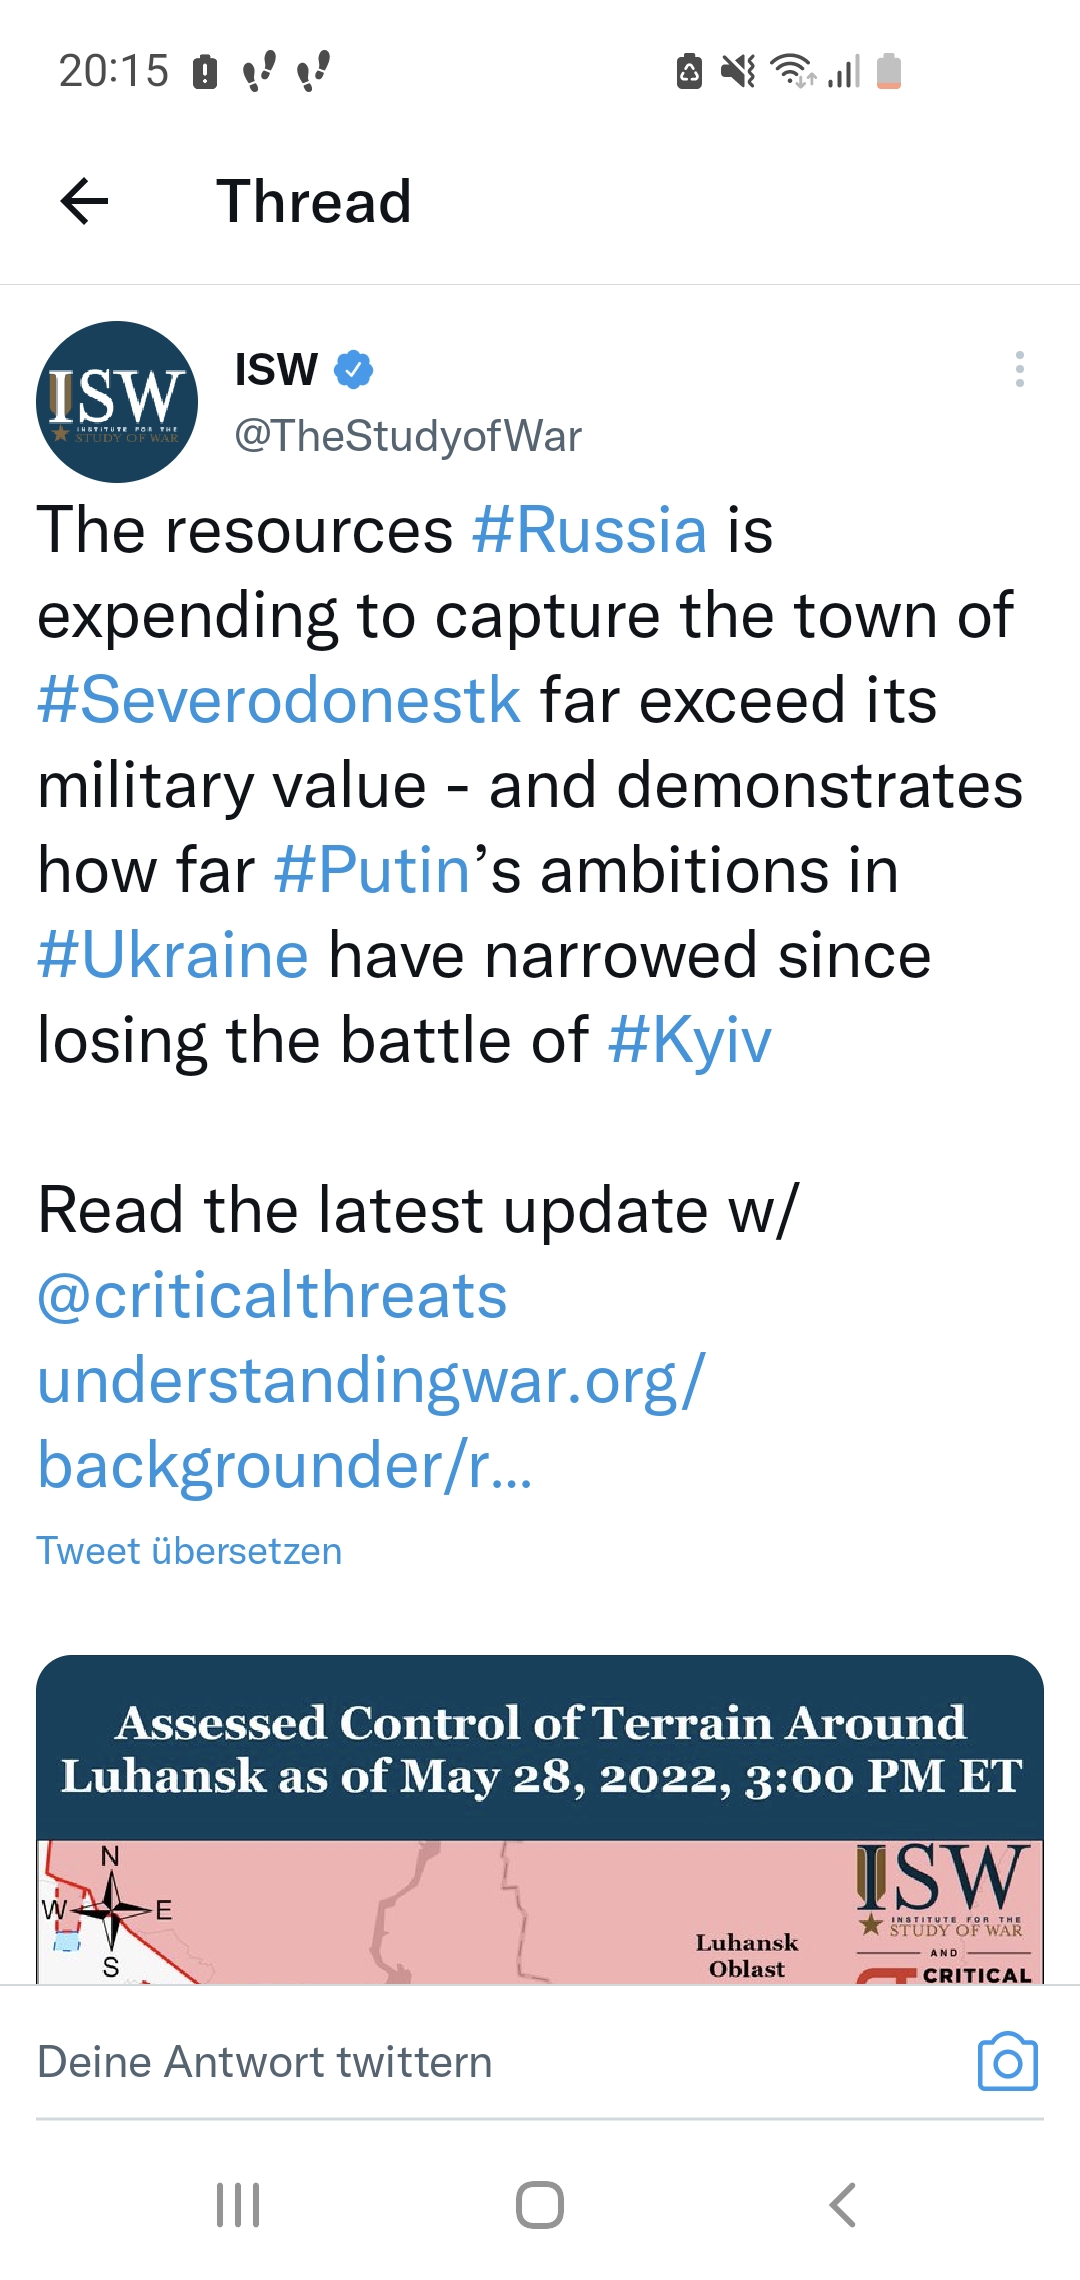Tap the blue verified badge next to ISW
1080x2280 pixels.
pyautogui.click(x=353, y=369)
